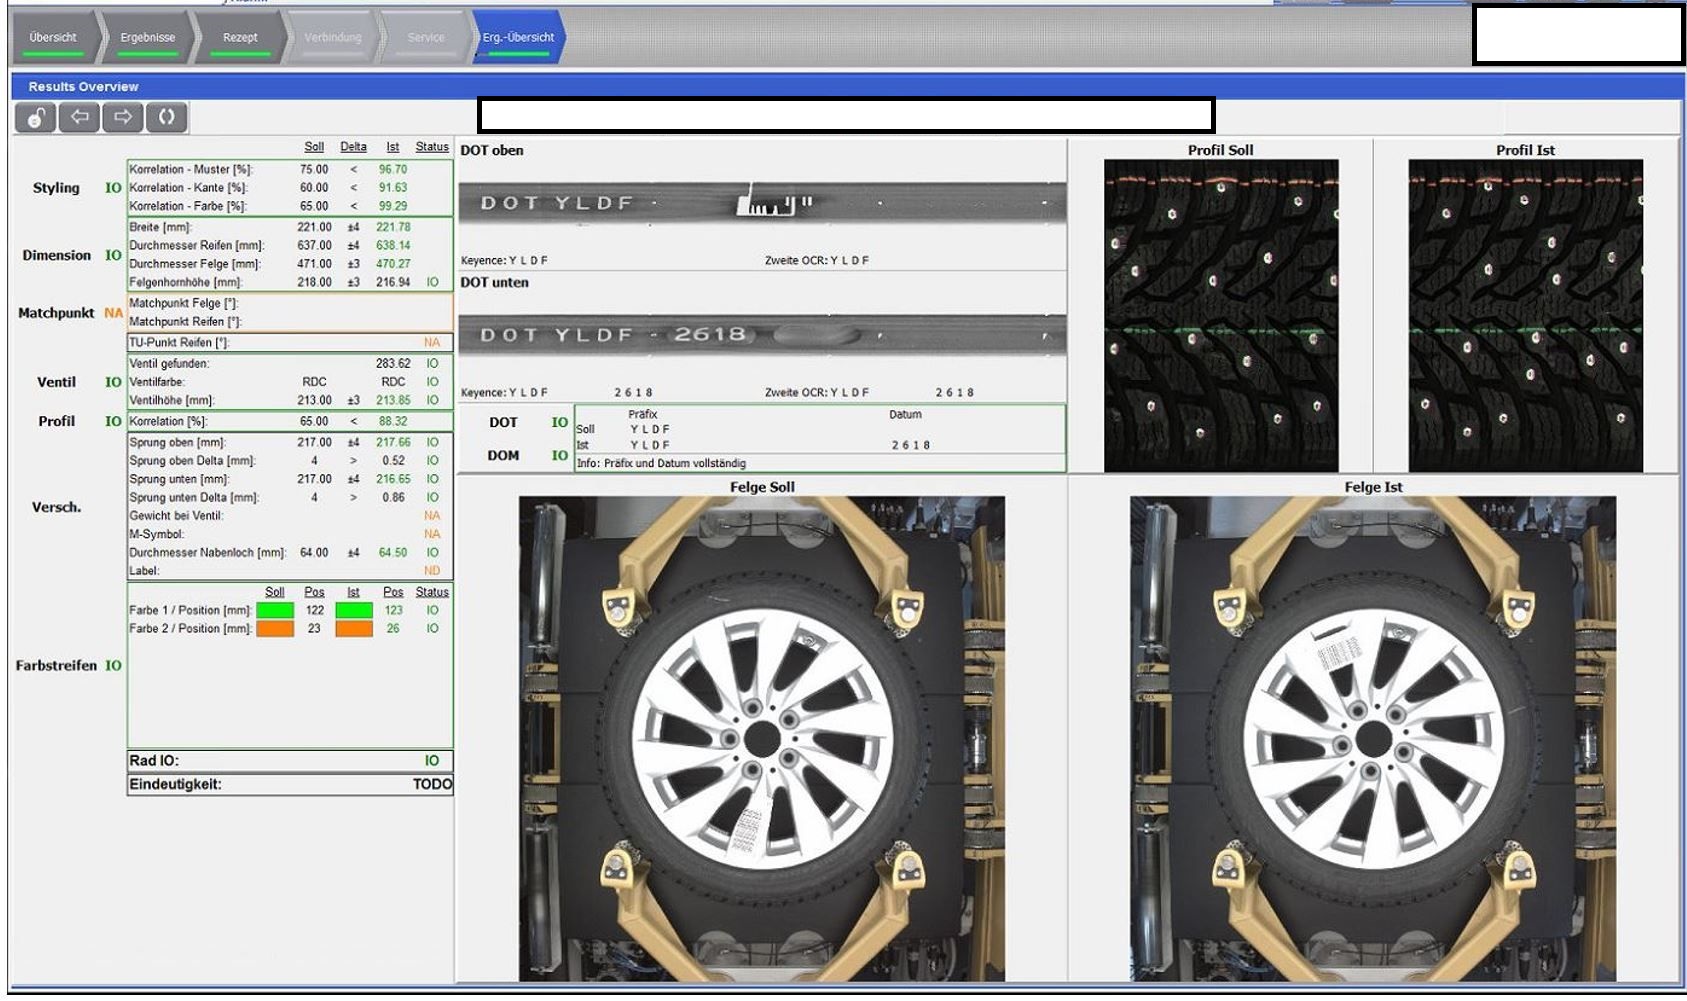The image size is (1687, 1001).
Task: Click the Dimension category label
Action: click(57, 256)
